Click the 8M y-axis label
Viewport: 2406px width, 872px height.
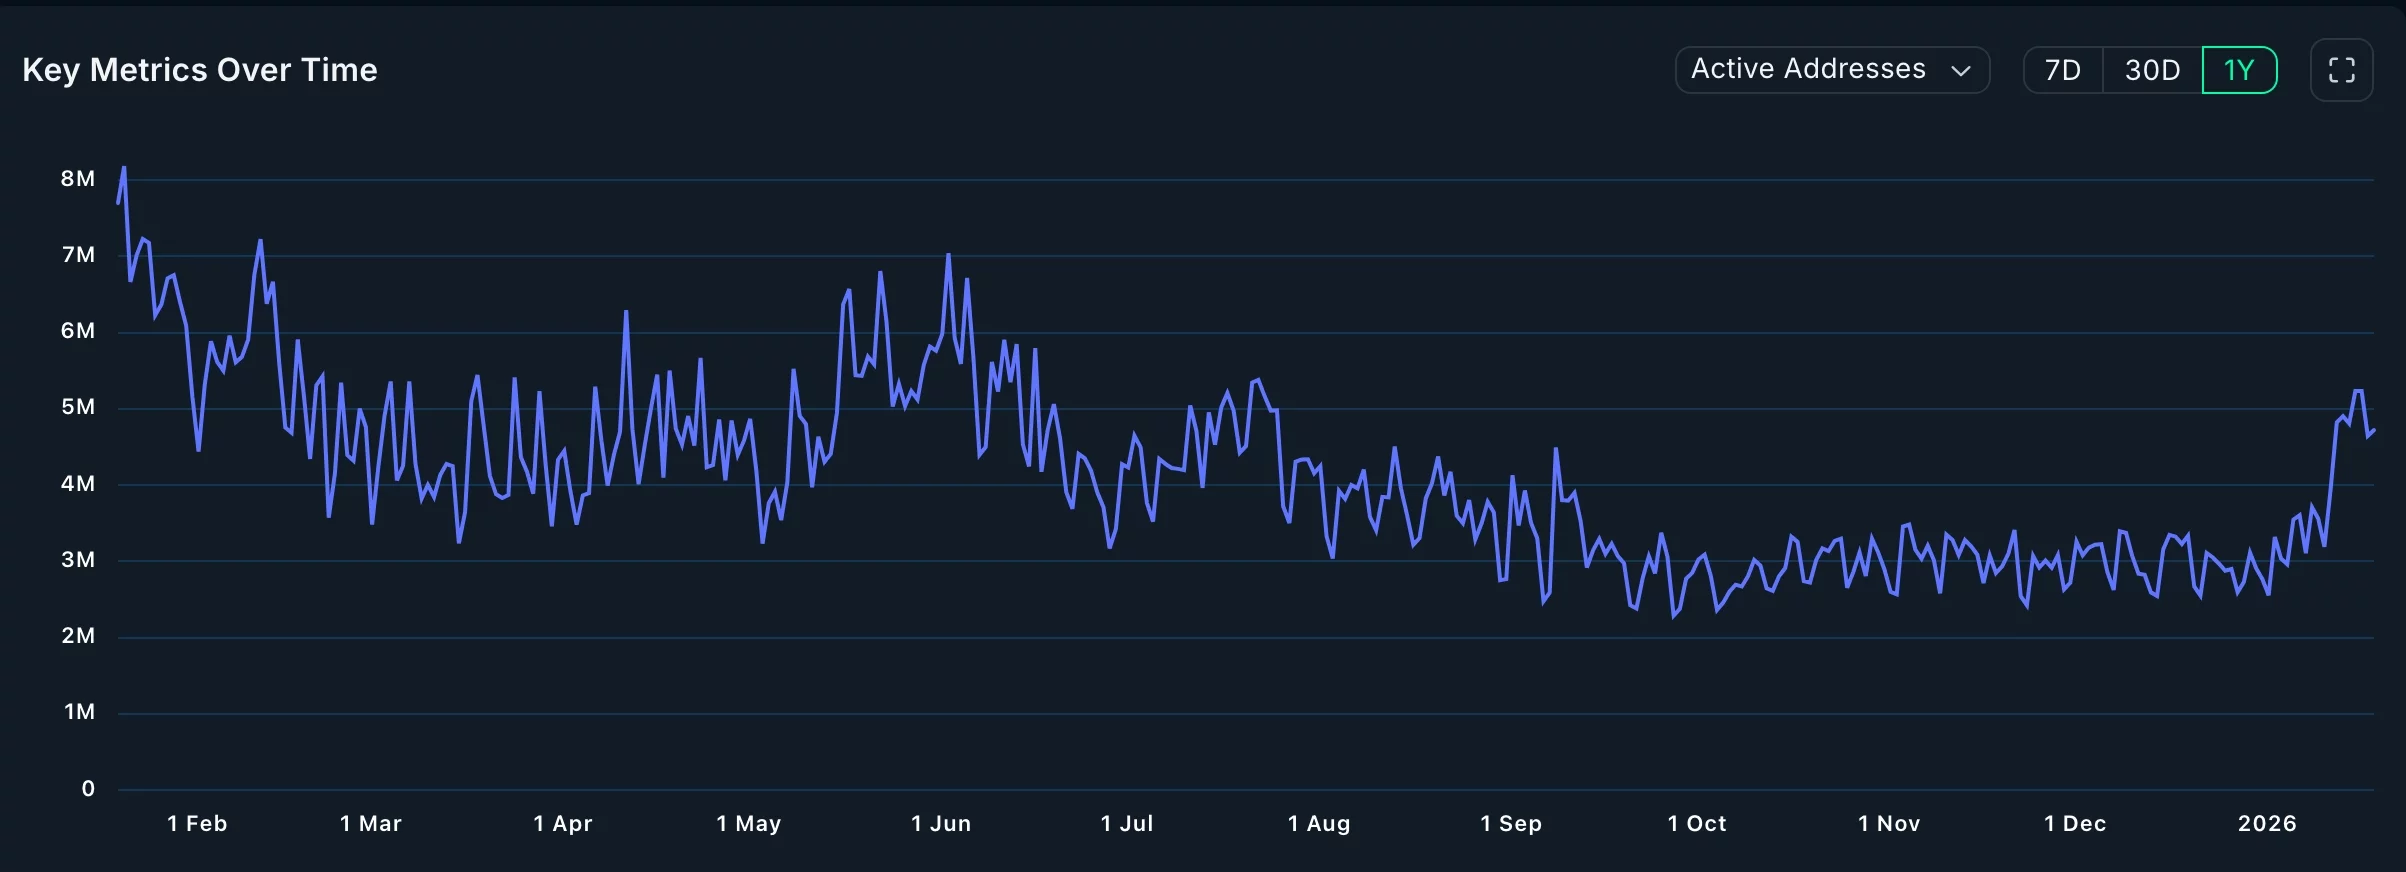(78, 179)
